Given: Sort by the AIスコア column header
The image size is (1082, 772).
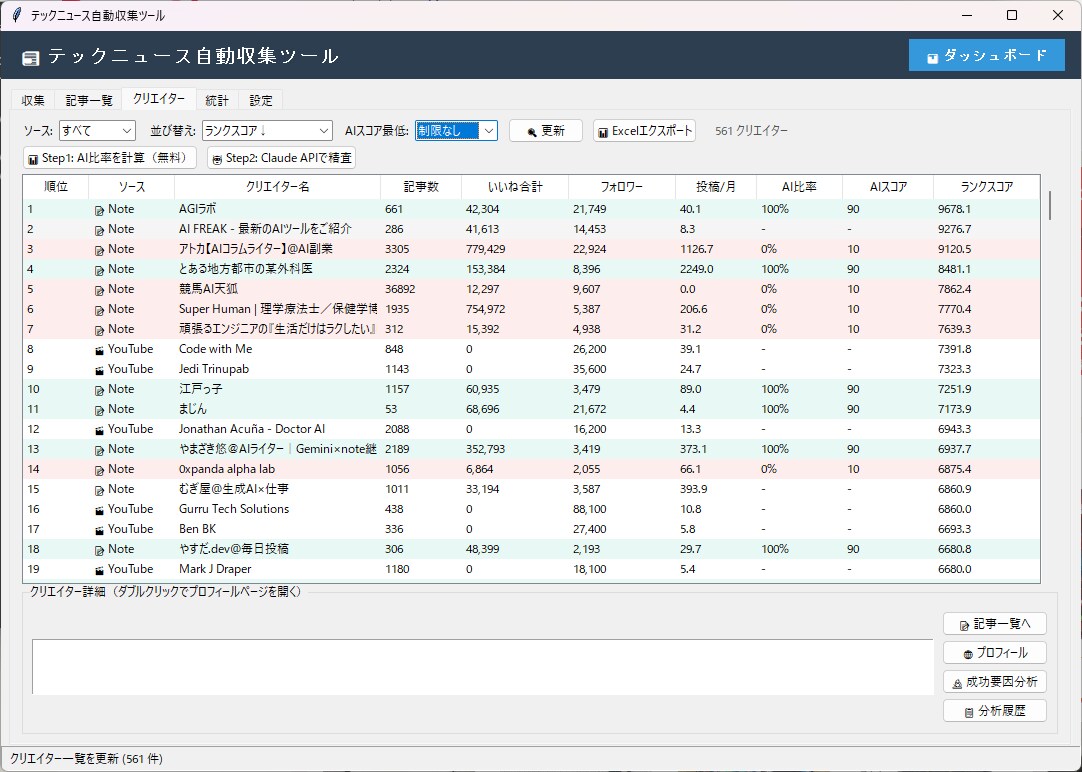Looking at the screenshot, I should click(x=888, y=187).
